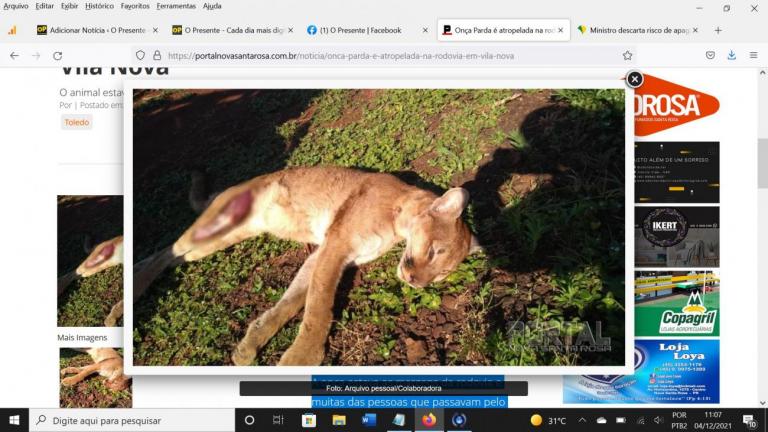Open Word from taskbar
The width and height of the screenshot is (768, 432).
click(369, 420)
